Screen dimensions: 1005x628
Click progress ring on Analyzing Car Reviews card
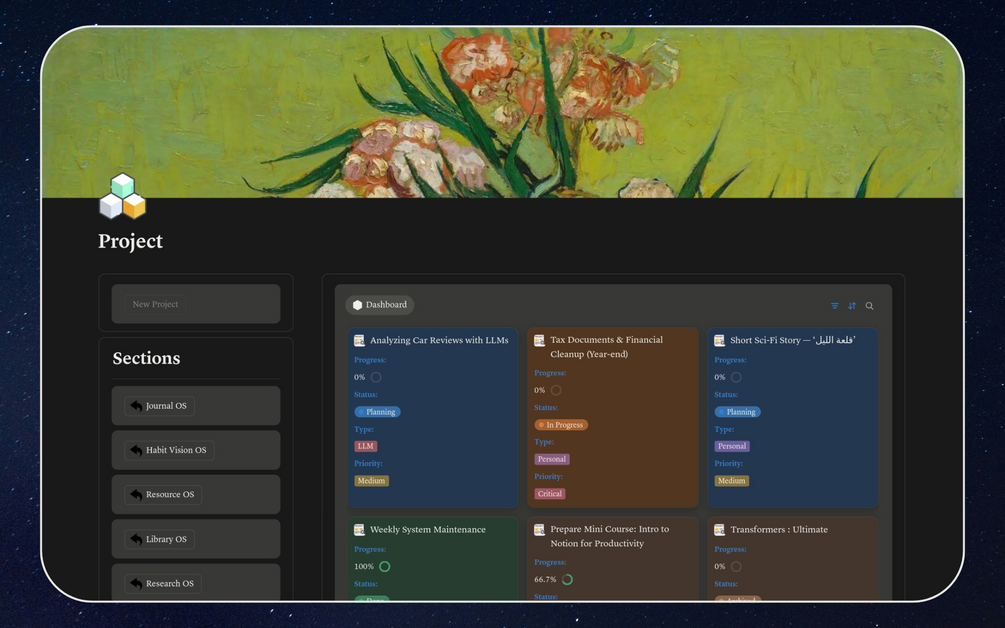[x=376, y=377]
